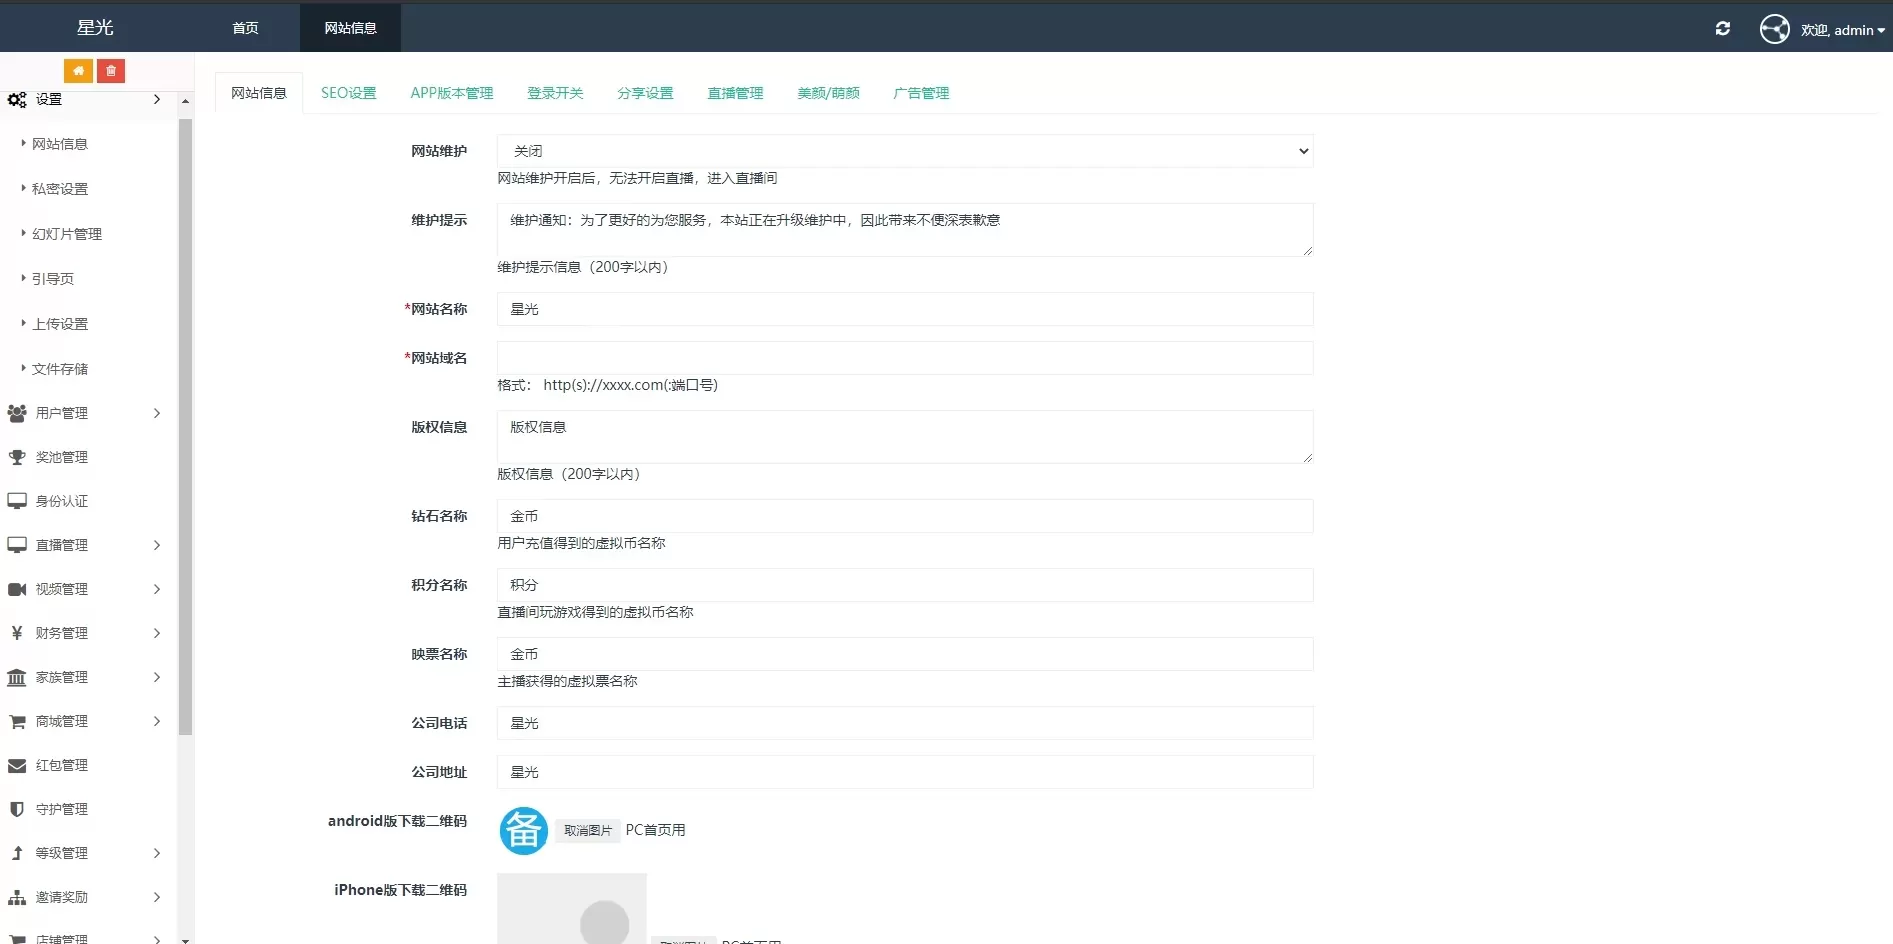This screenshot has width=1893, height=944.
Task: Click 取消图片 button for android QR code
Action: (x=587, y=830)
